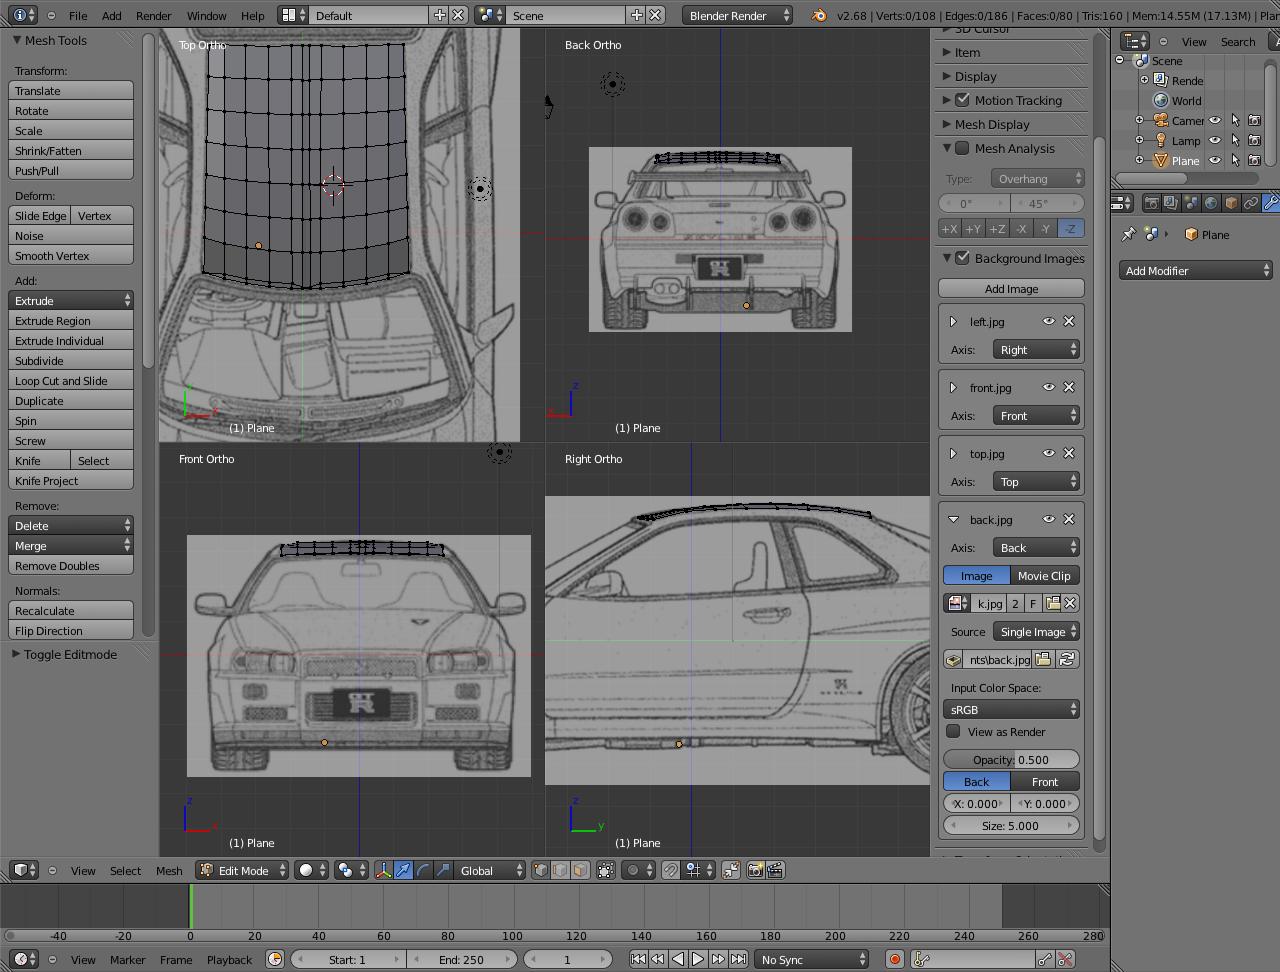Open the Edit Mode dropdown
This screenshot has width=1280, height=972.
pos(243,870)
